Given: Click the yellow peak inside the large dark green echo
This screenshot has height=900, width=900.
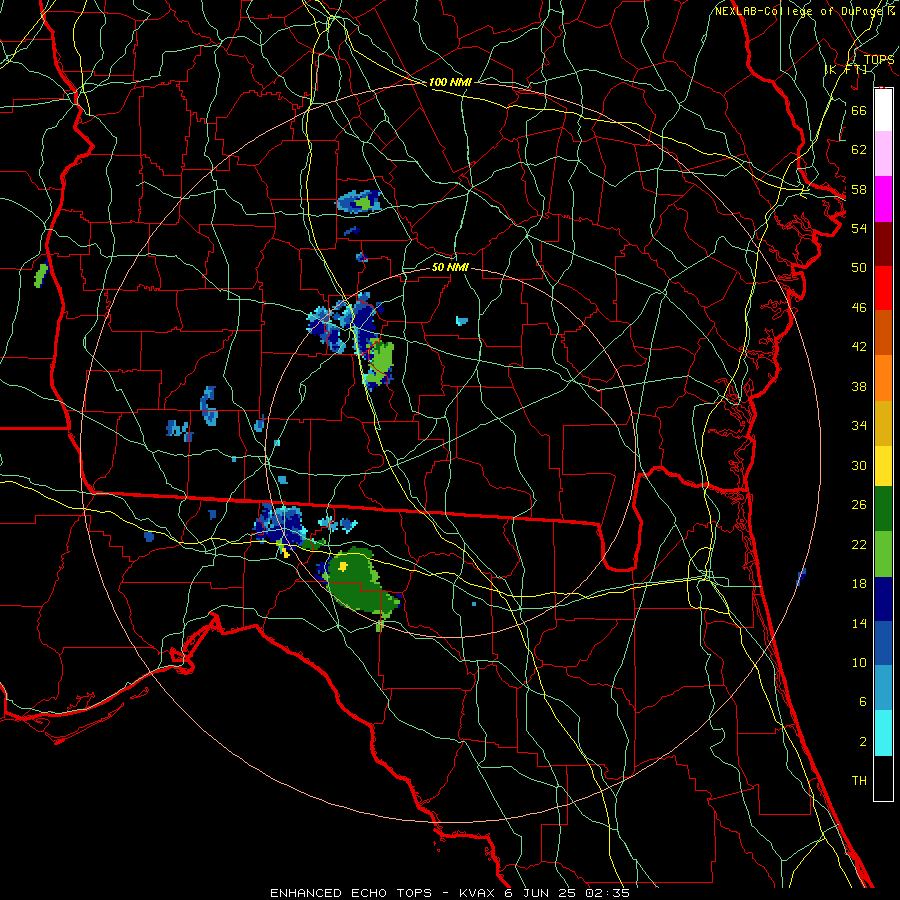Looking at the screenshot, I should pos(343,567).
